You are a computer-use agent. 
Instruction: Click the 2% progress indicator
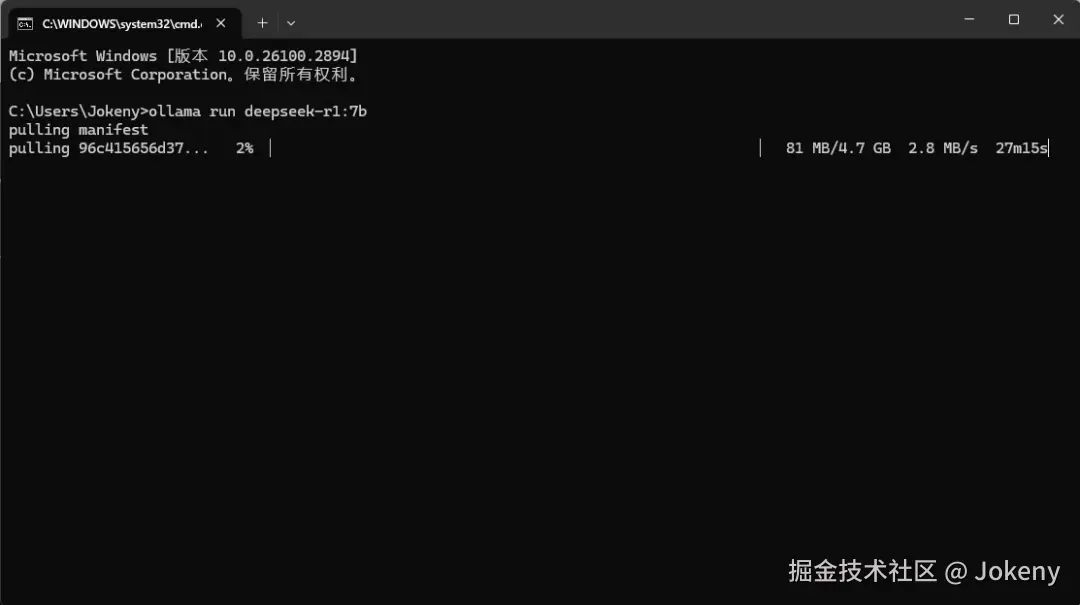point(245,148)
